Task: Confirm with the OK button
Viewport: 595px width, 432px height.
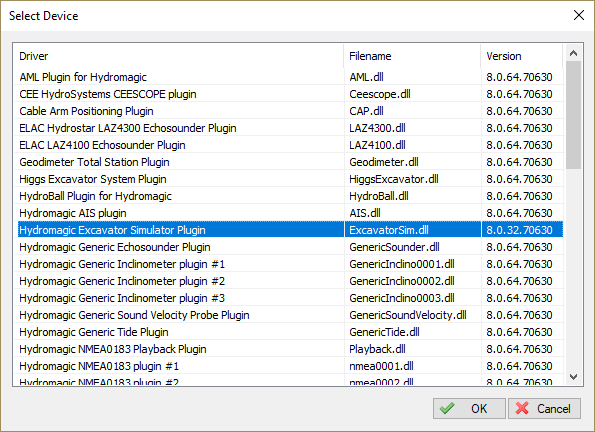Action: point(469,408)
